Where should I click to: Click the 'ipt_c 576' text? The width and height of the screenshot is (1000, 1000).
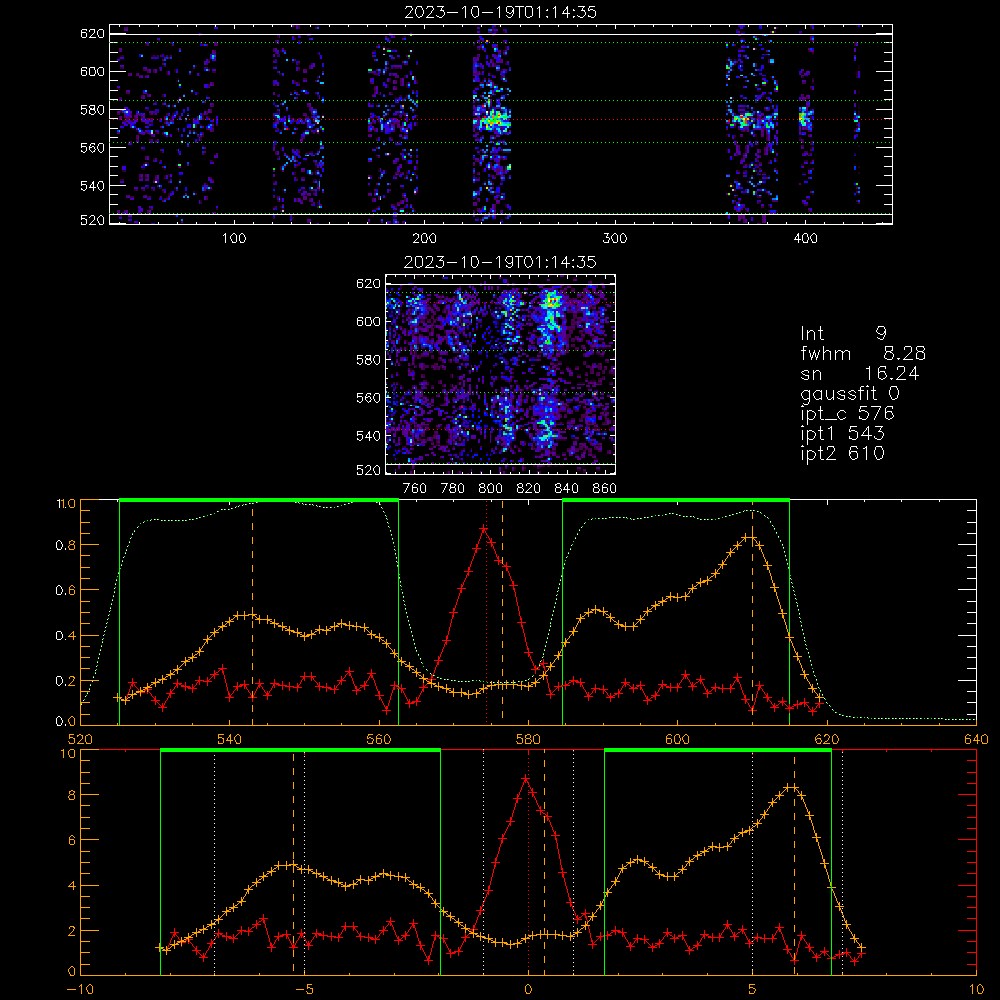848,414
